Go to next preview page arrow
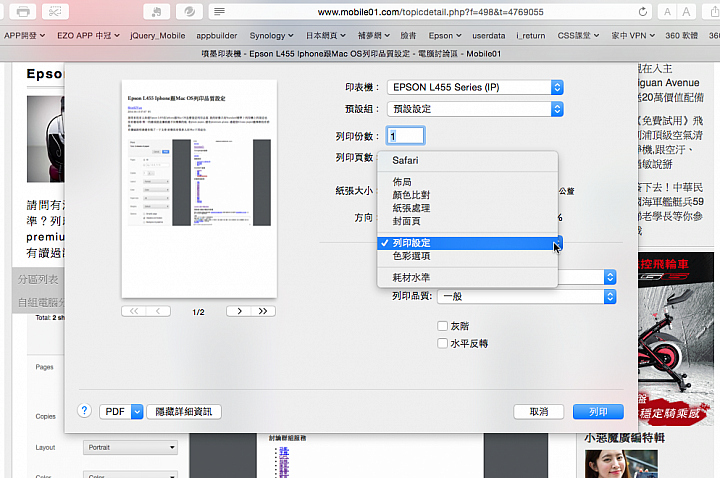This screenshot has width=720, height=478. [x=239, y=311]
